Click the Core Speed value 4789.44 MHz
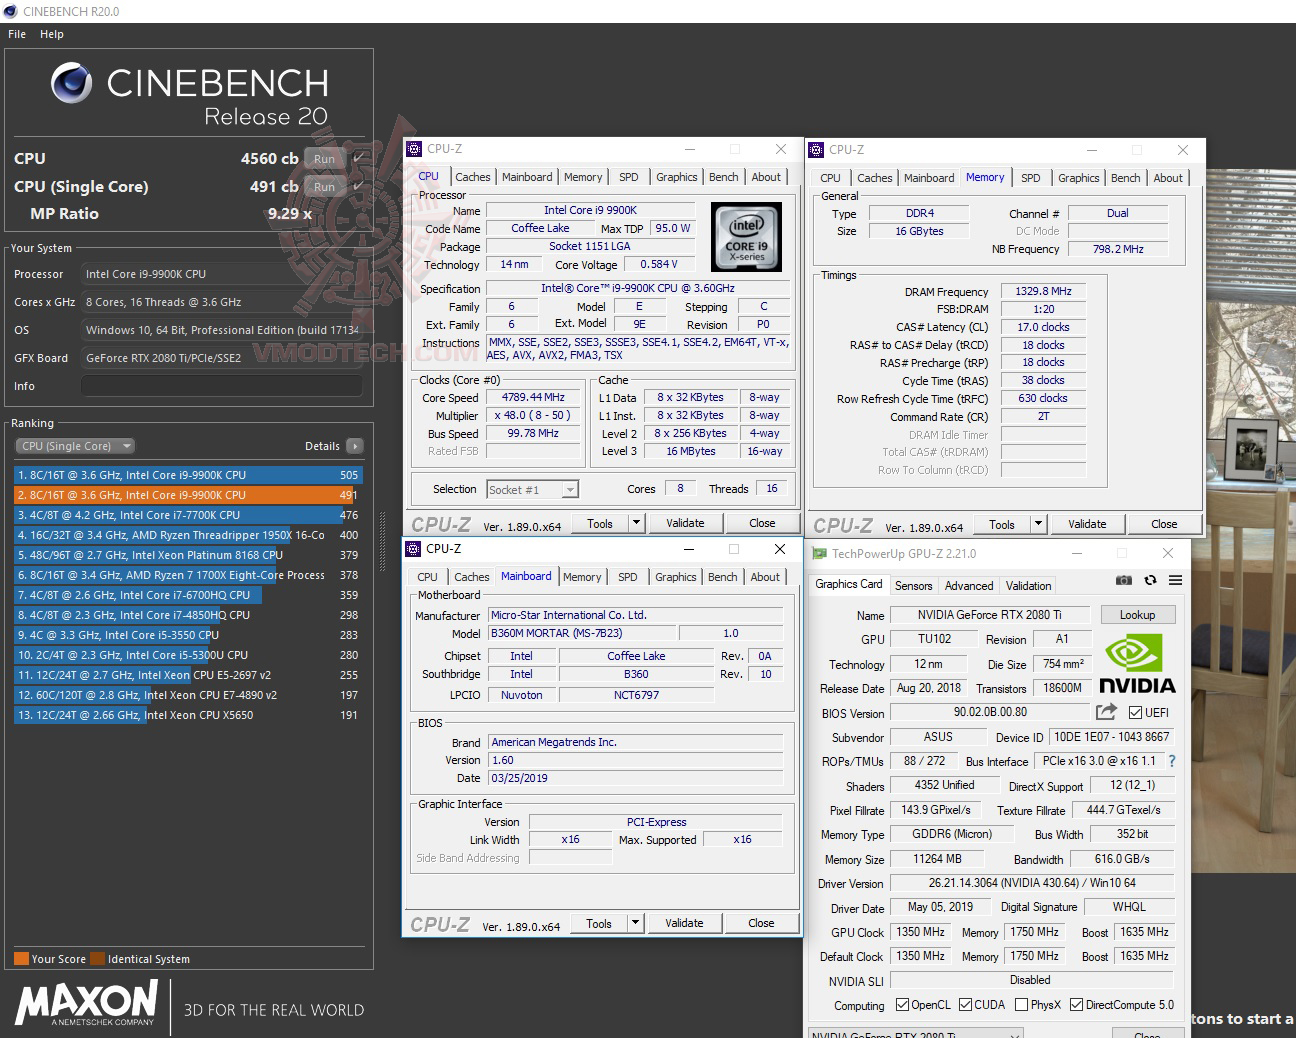 pos(534,397)
